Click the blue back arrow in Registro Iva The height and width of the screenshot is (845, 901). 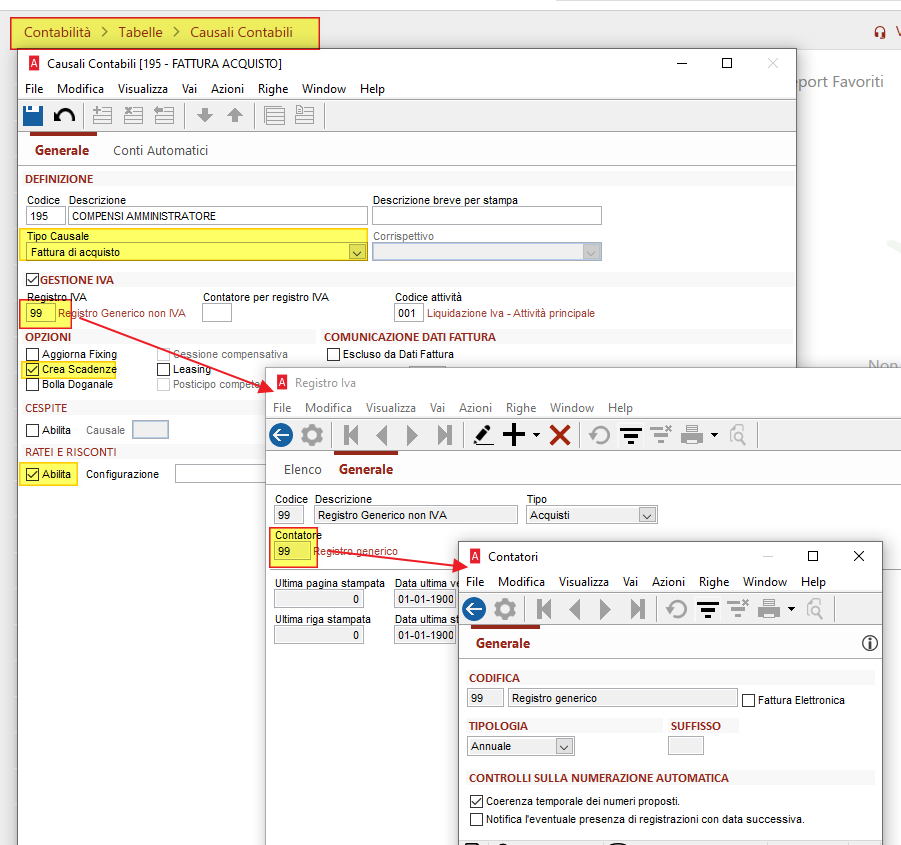coord(281,435)
